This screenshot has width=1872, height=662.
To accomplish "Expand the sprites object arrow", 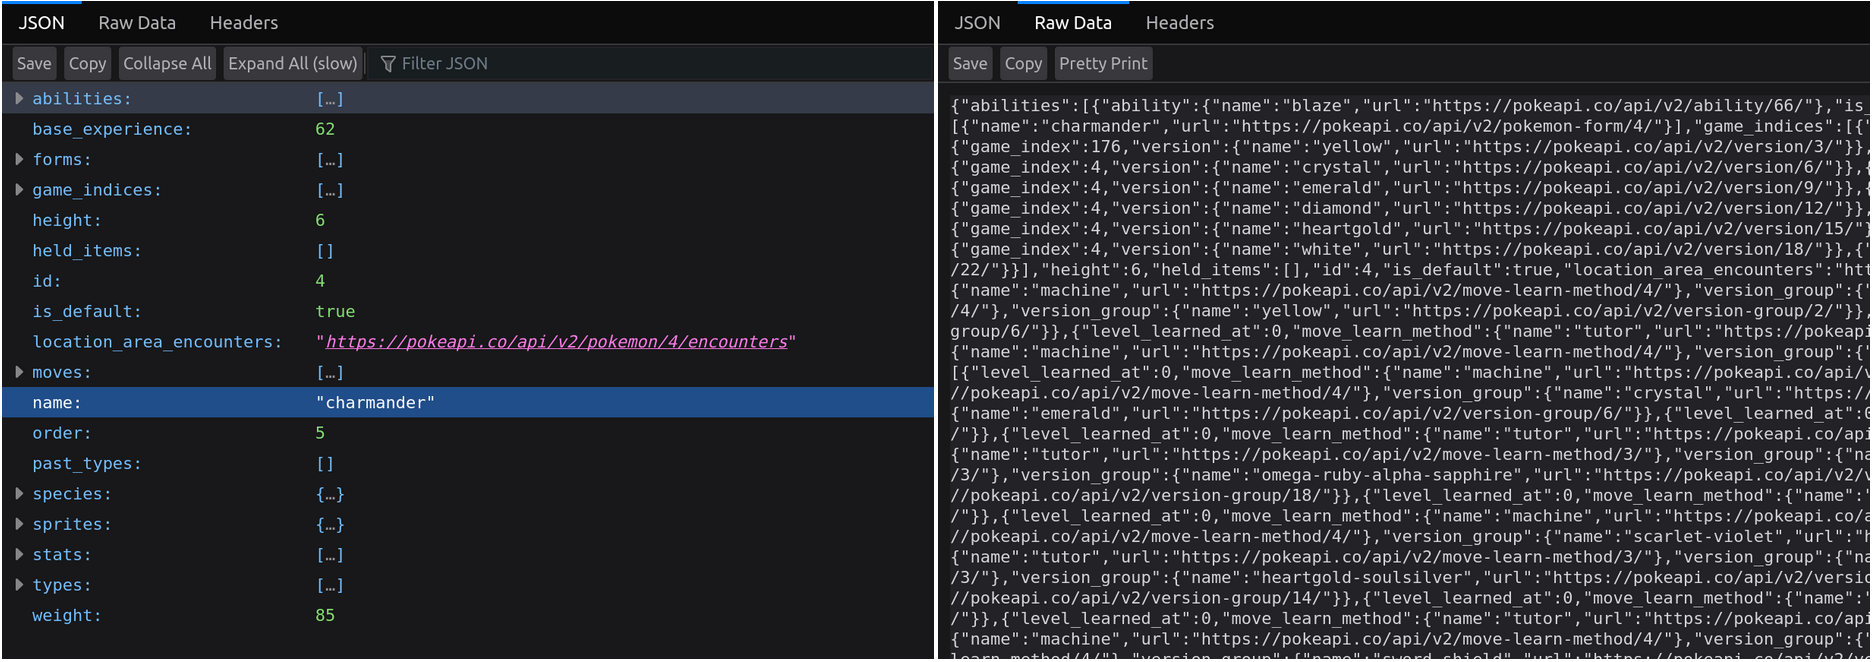I will pyautogui.click(x=19, y=524).
